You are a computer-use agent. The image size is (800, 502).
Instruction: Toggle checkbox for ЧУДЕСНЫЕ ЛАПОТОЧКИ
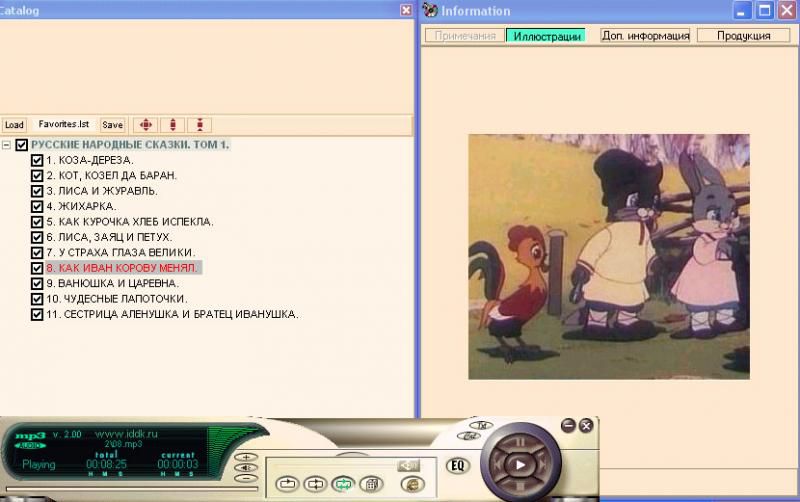pyautogui.click(x=37, y=299)
